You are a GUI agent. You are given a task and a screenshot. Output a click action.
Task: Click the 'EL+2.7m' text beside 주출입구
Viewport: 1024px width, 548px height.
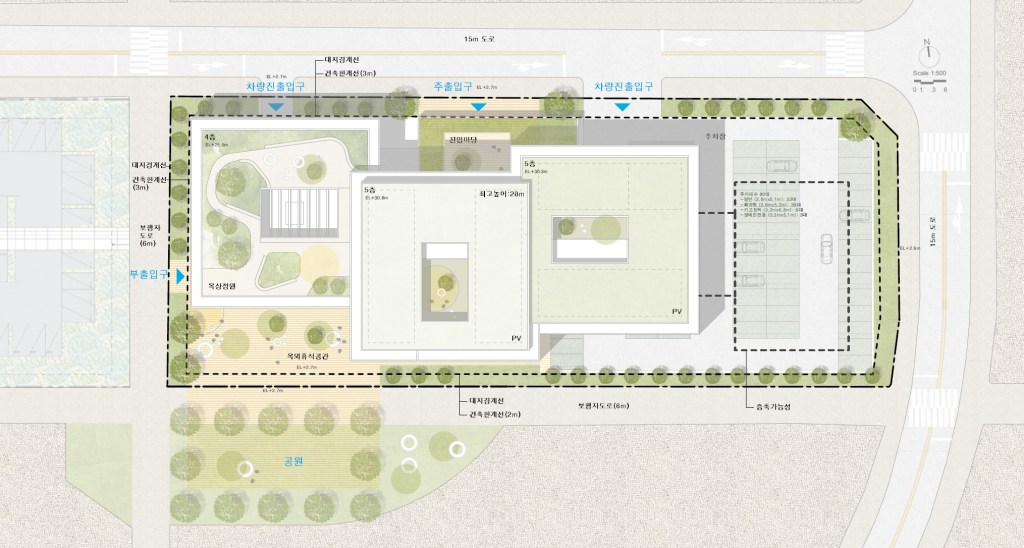tap(487, 87)
